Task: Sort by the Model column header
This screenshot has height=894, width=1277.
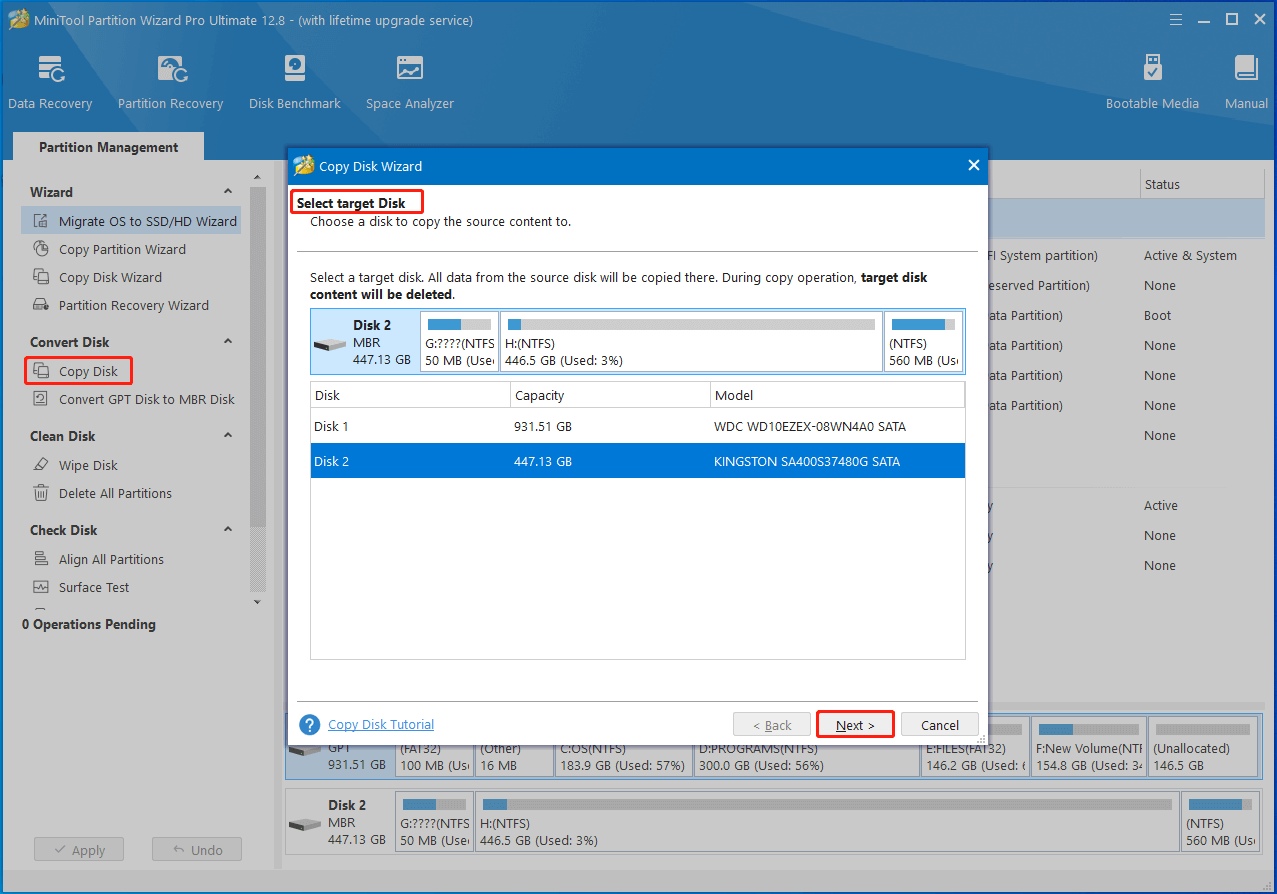Action: coord(837,395)
